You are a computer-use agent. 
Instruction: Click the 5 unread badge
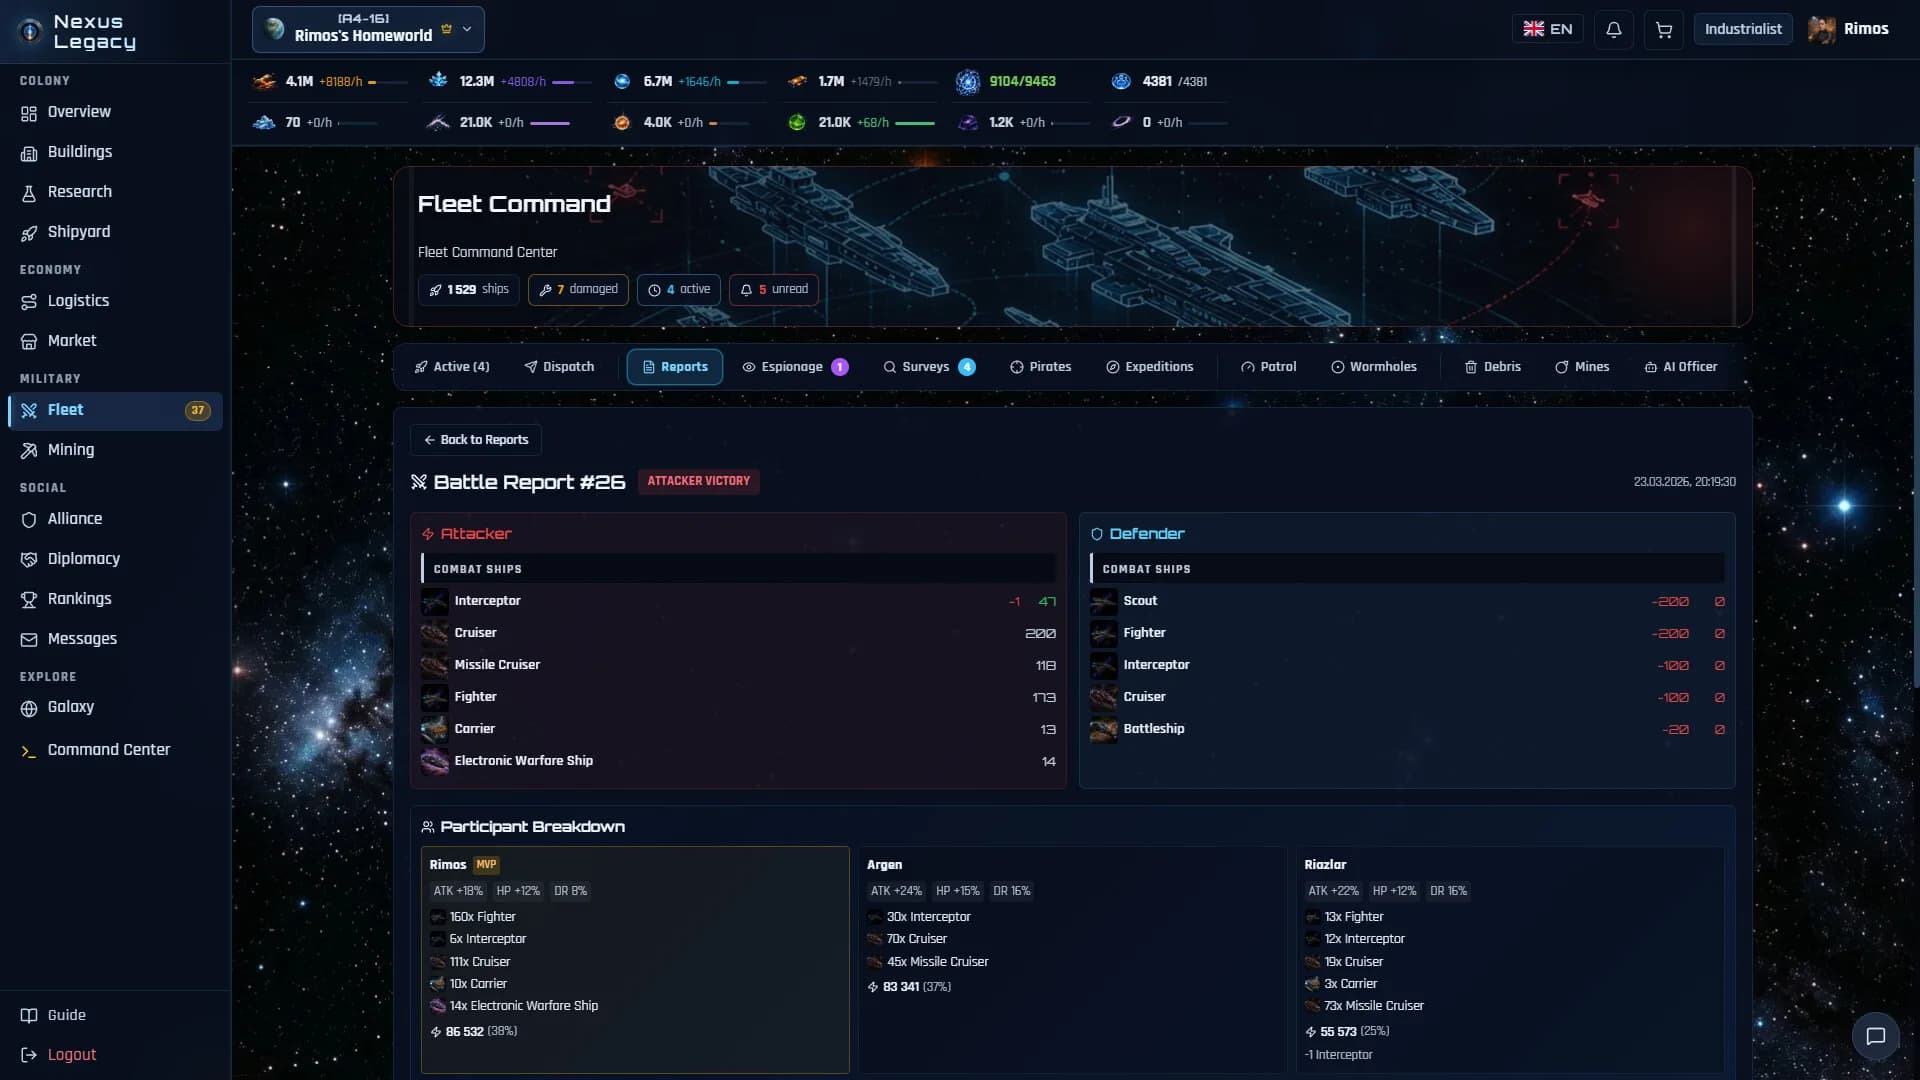click(773, 290)
